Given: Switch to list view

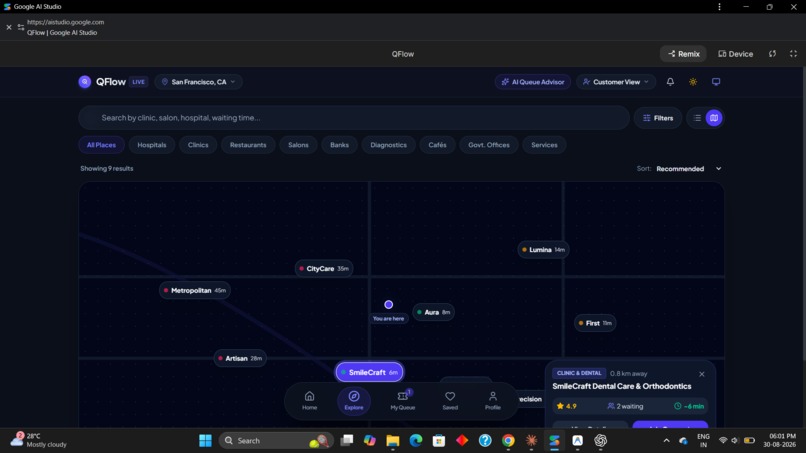Looking at the screenshot, I should click(x=697, y=118).
